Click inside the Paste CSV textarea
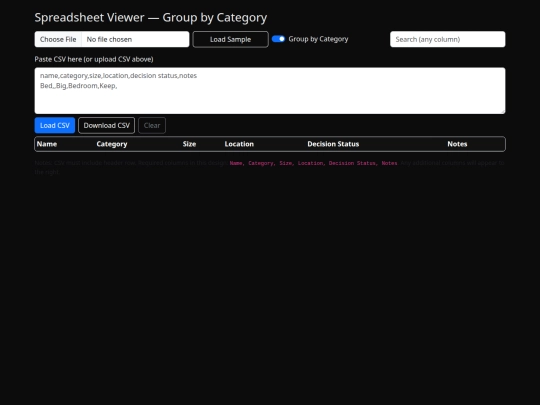 click(x=270, y=91)
